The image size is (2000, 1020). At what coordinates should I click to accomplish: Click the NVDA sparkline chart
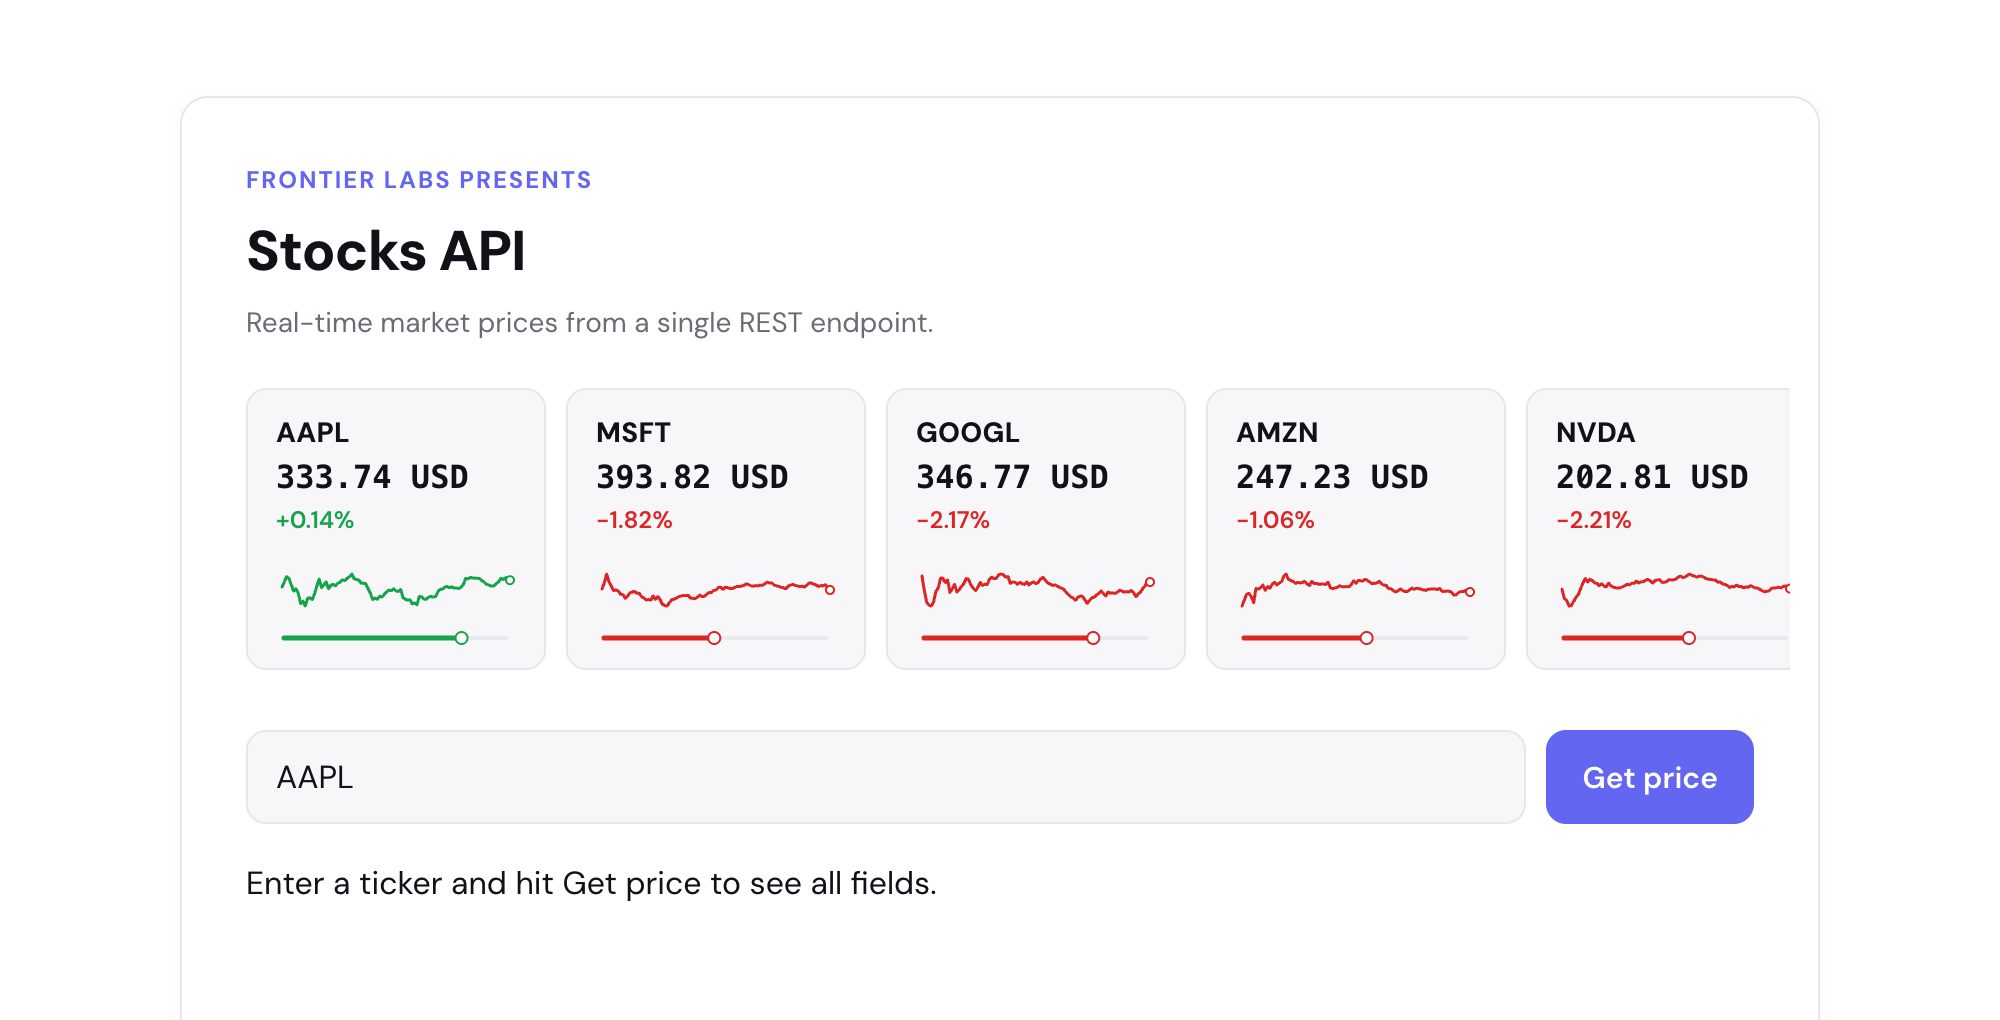(1675, 590)
